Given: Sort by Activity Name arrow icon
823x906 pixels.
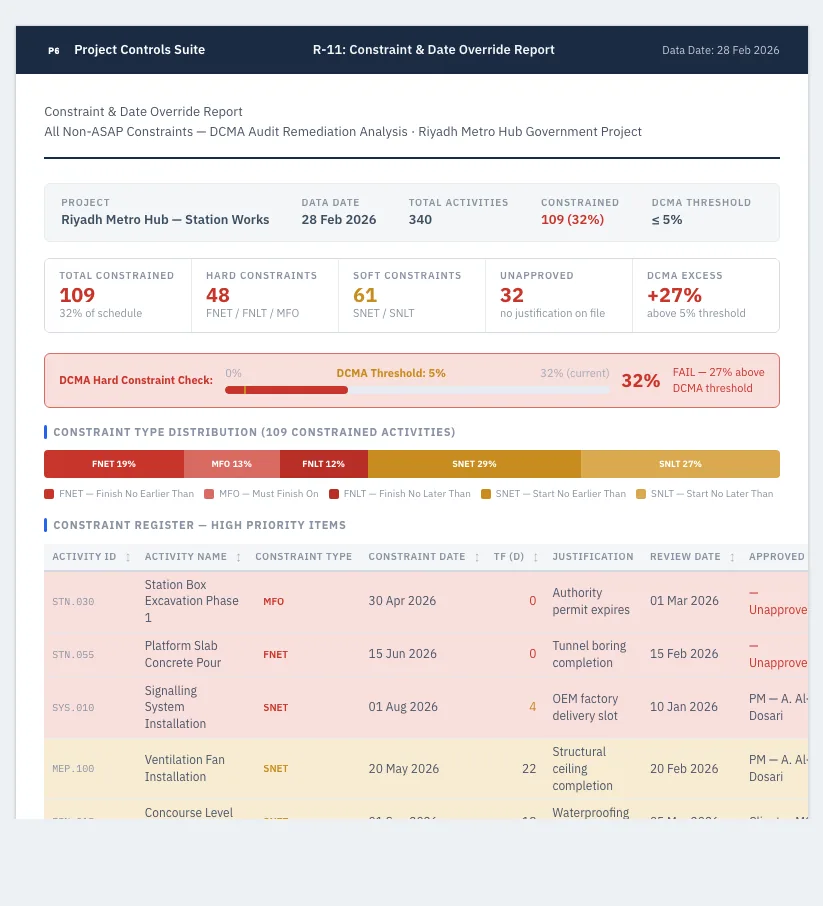Looking at the screenshot, I should pos(238,557).
